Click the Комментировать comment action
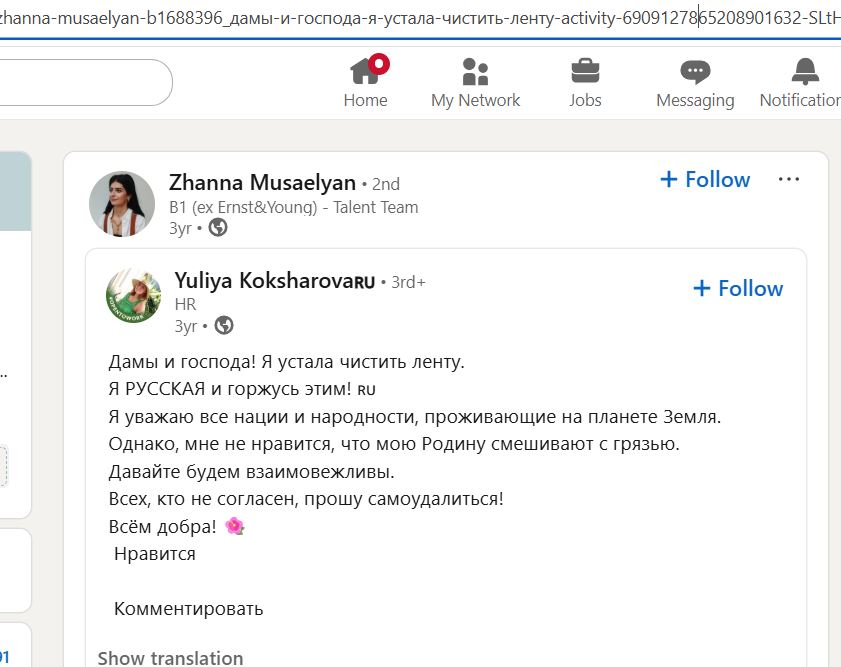Screen dimensions: 841x667 pyautogui.click(x=189, y=608)
